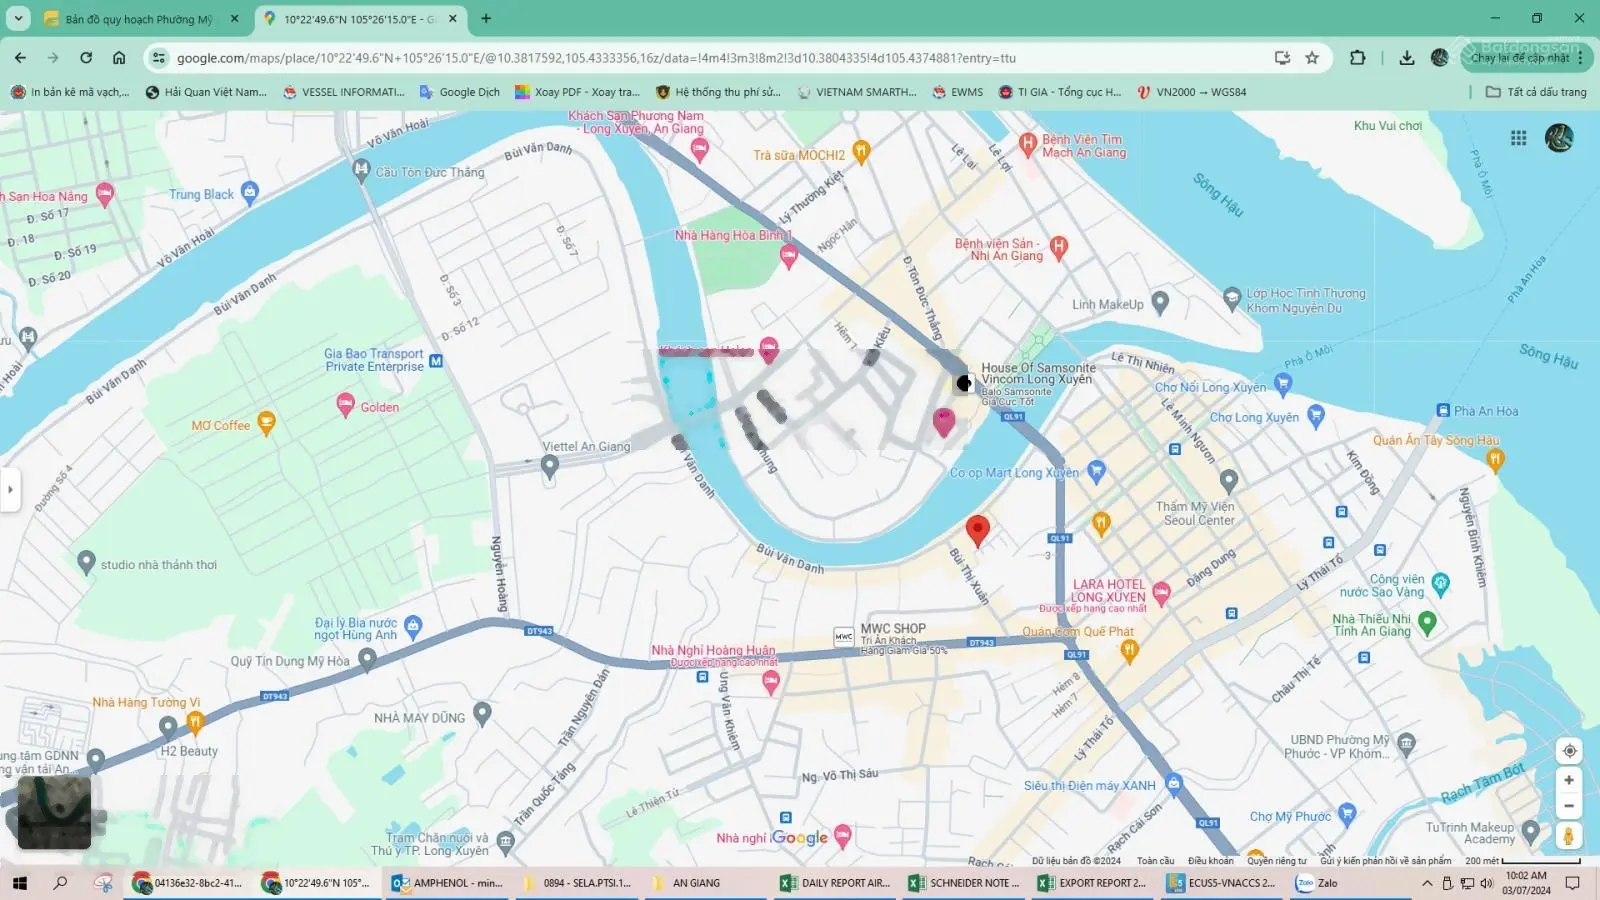Select Chợ Nổi Long Xuyên marker
The image size is (1600, 900).
point(1283,384)
